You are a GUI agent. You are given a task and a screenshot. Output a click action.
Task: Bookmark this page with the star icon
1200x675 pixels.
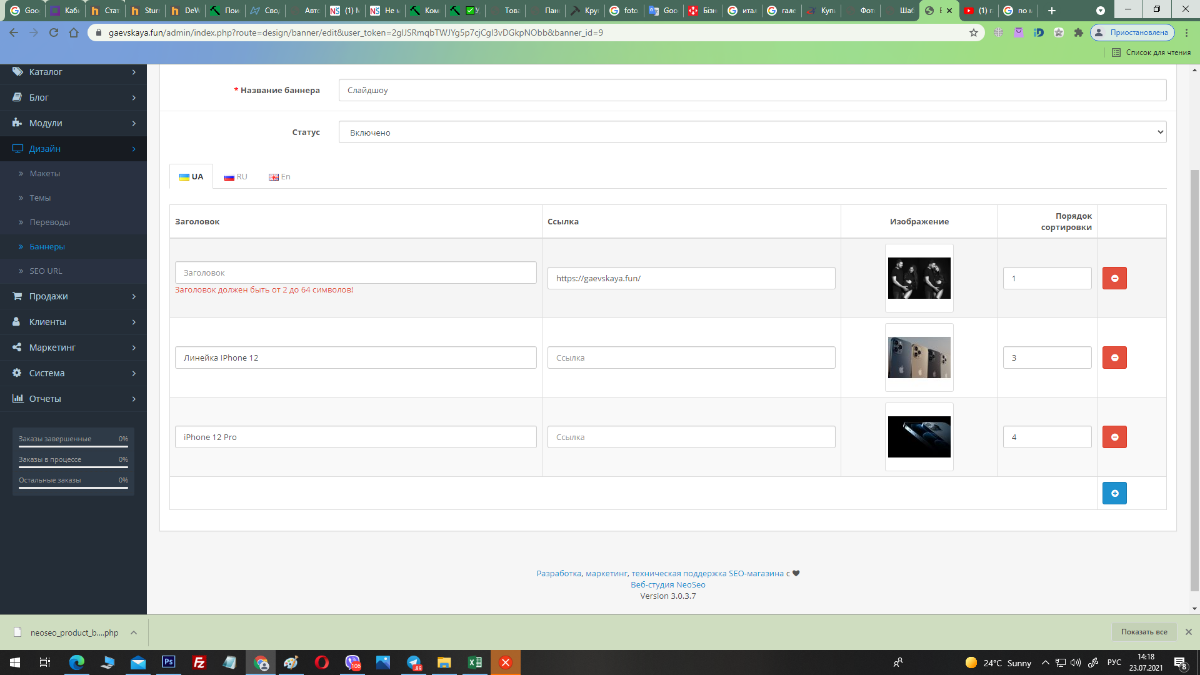pyautogui.click(x=974, y=32)
